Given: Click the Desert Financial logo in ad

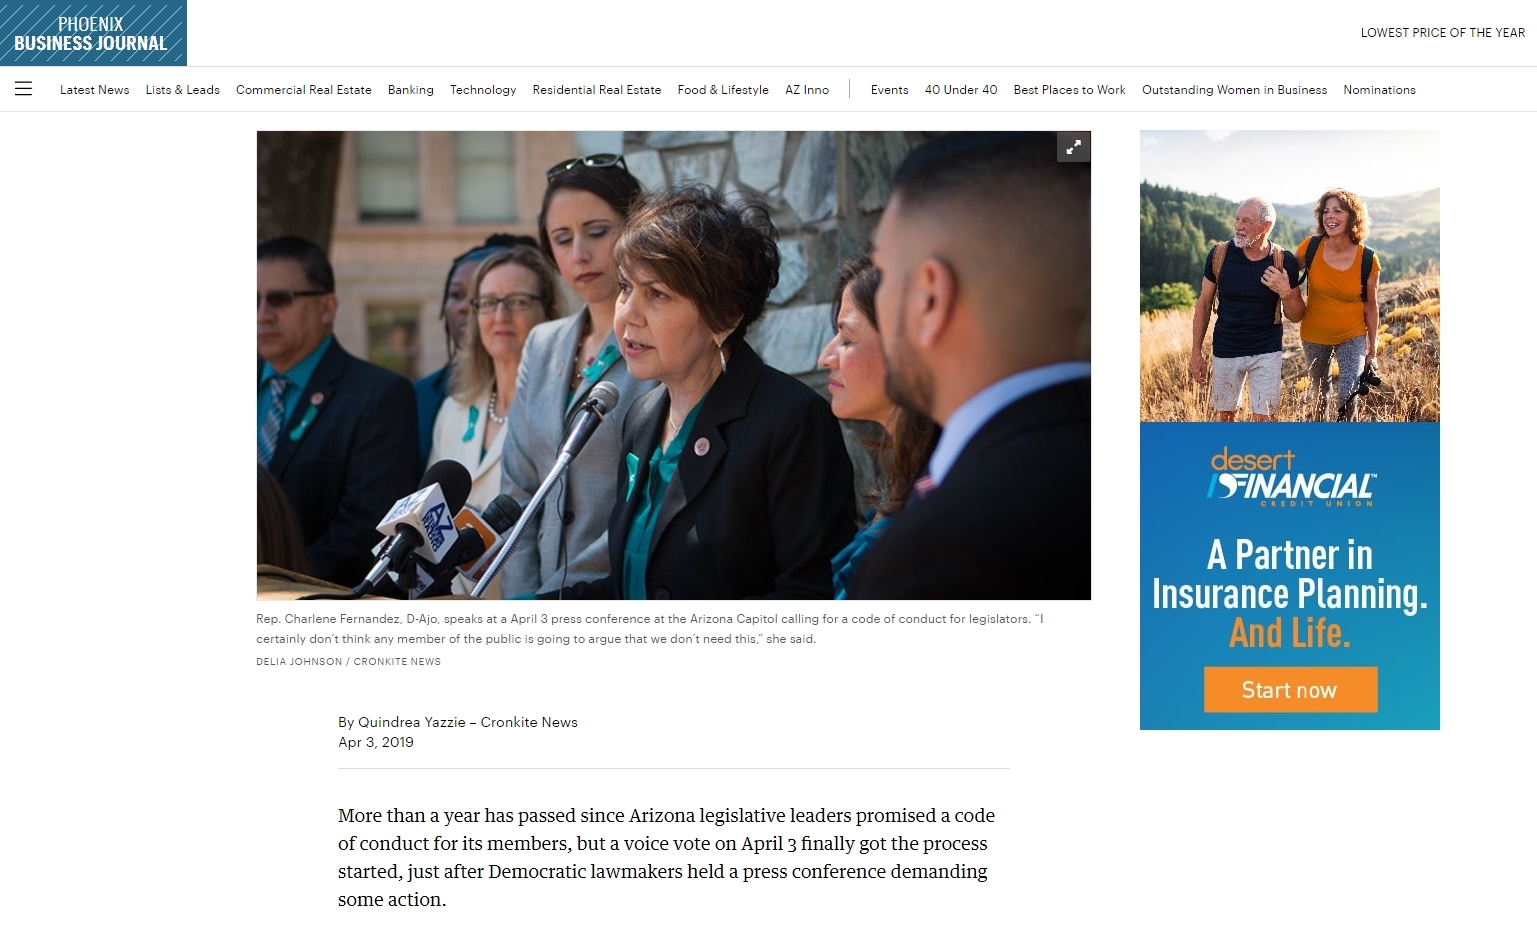Looking at the screenshot, I should click(1290, 477).
